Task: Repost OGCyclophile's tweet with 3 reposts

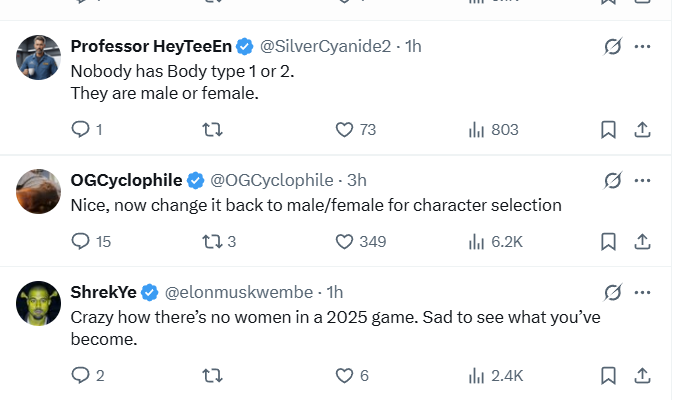Action: click(212, 241)
